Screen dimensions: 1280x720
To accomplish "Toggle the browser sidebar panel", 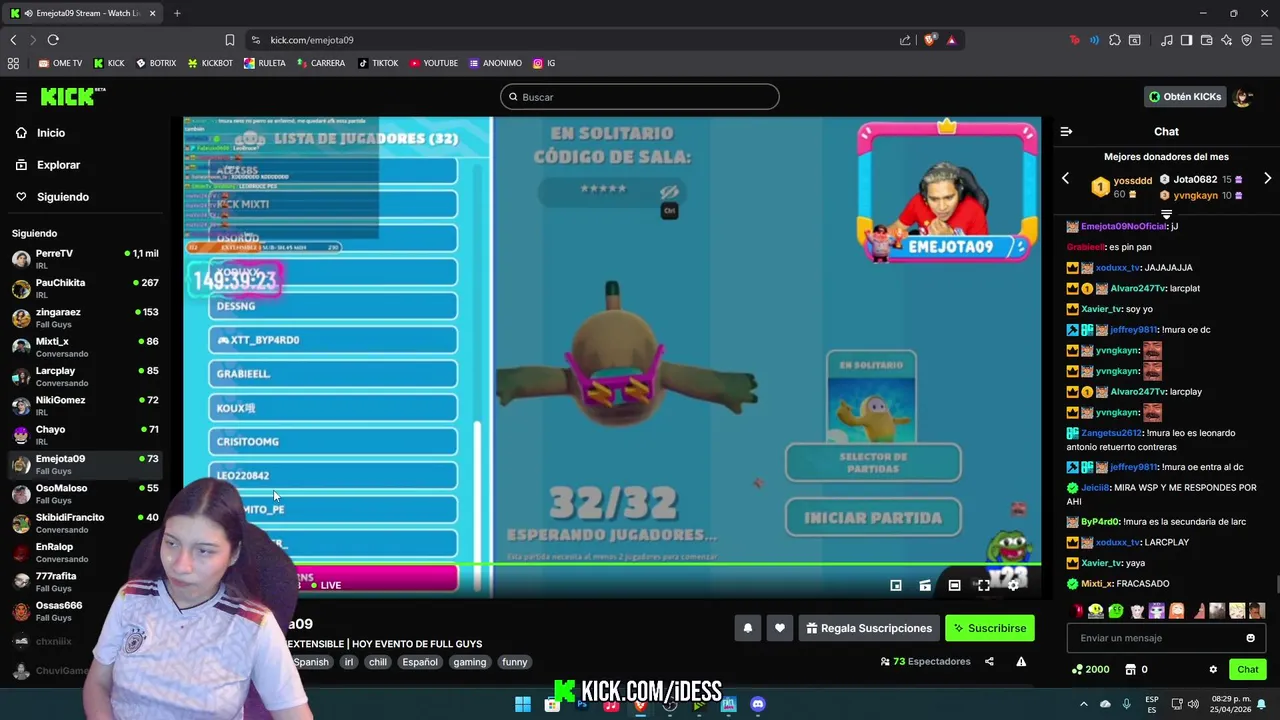I will coord(1186,40).
